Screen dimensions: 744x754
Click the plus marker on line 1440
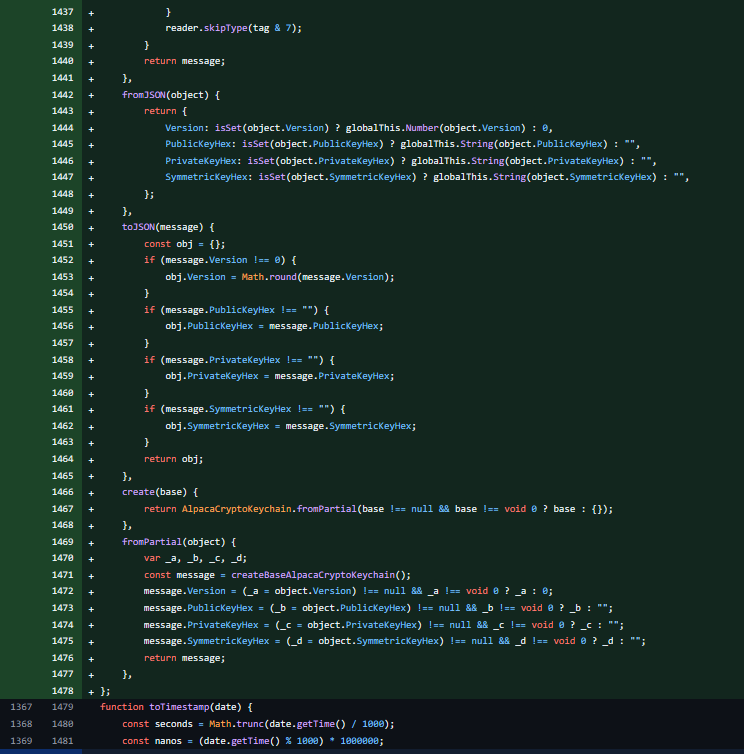coord(91,62)
